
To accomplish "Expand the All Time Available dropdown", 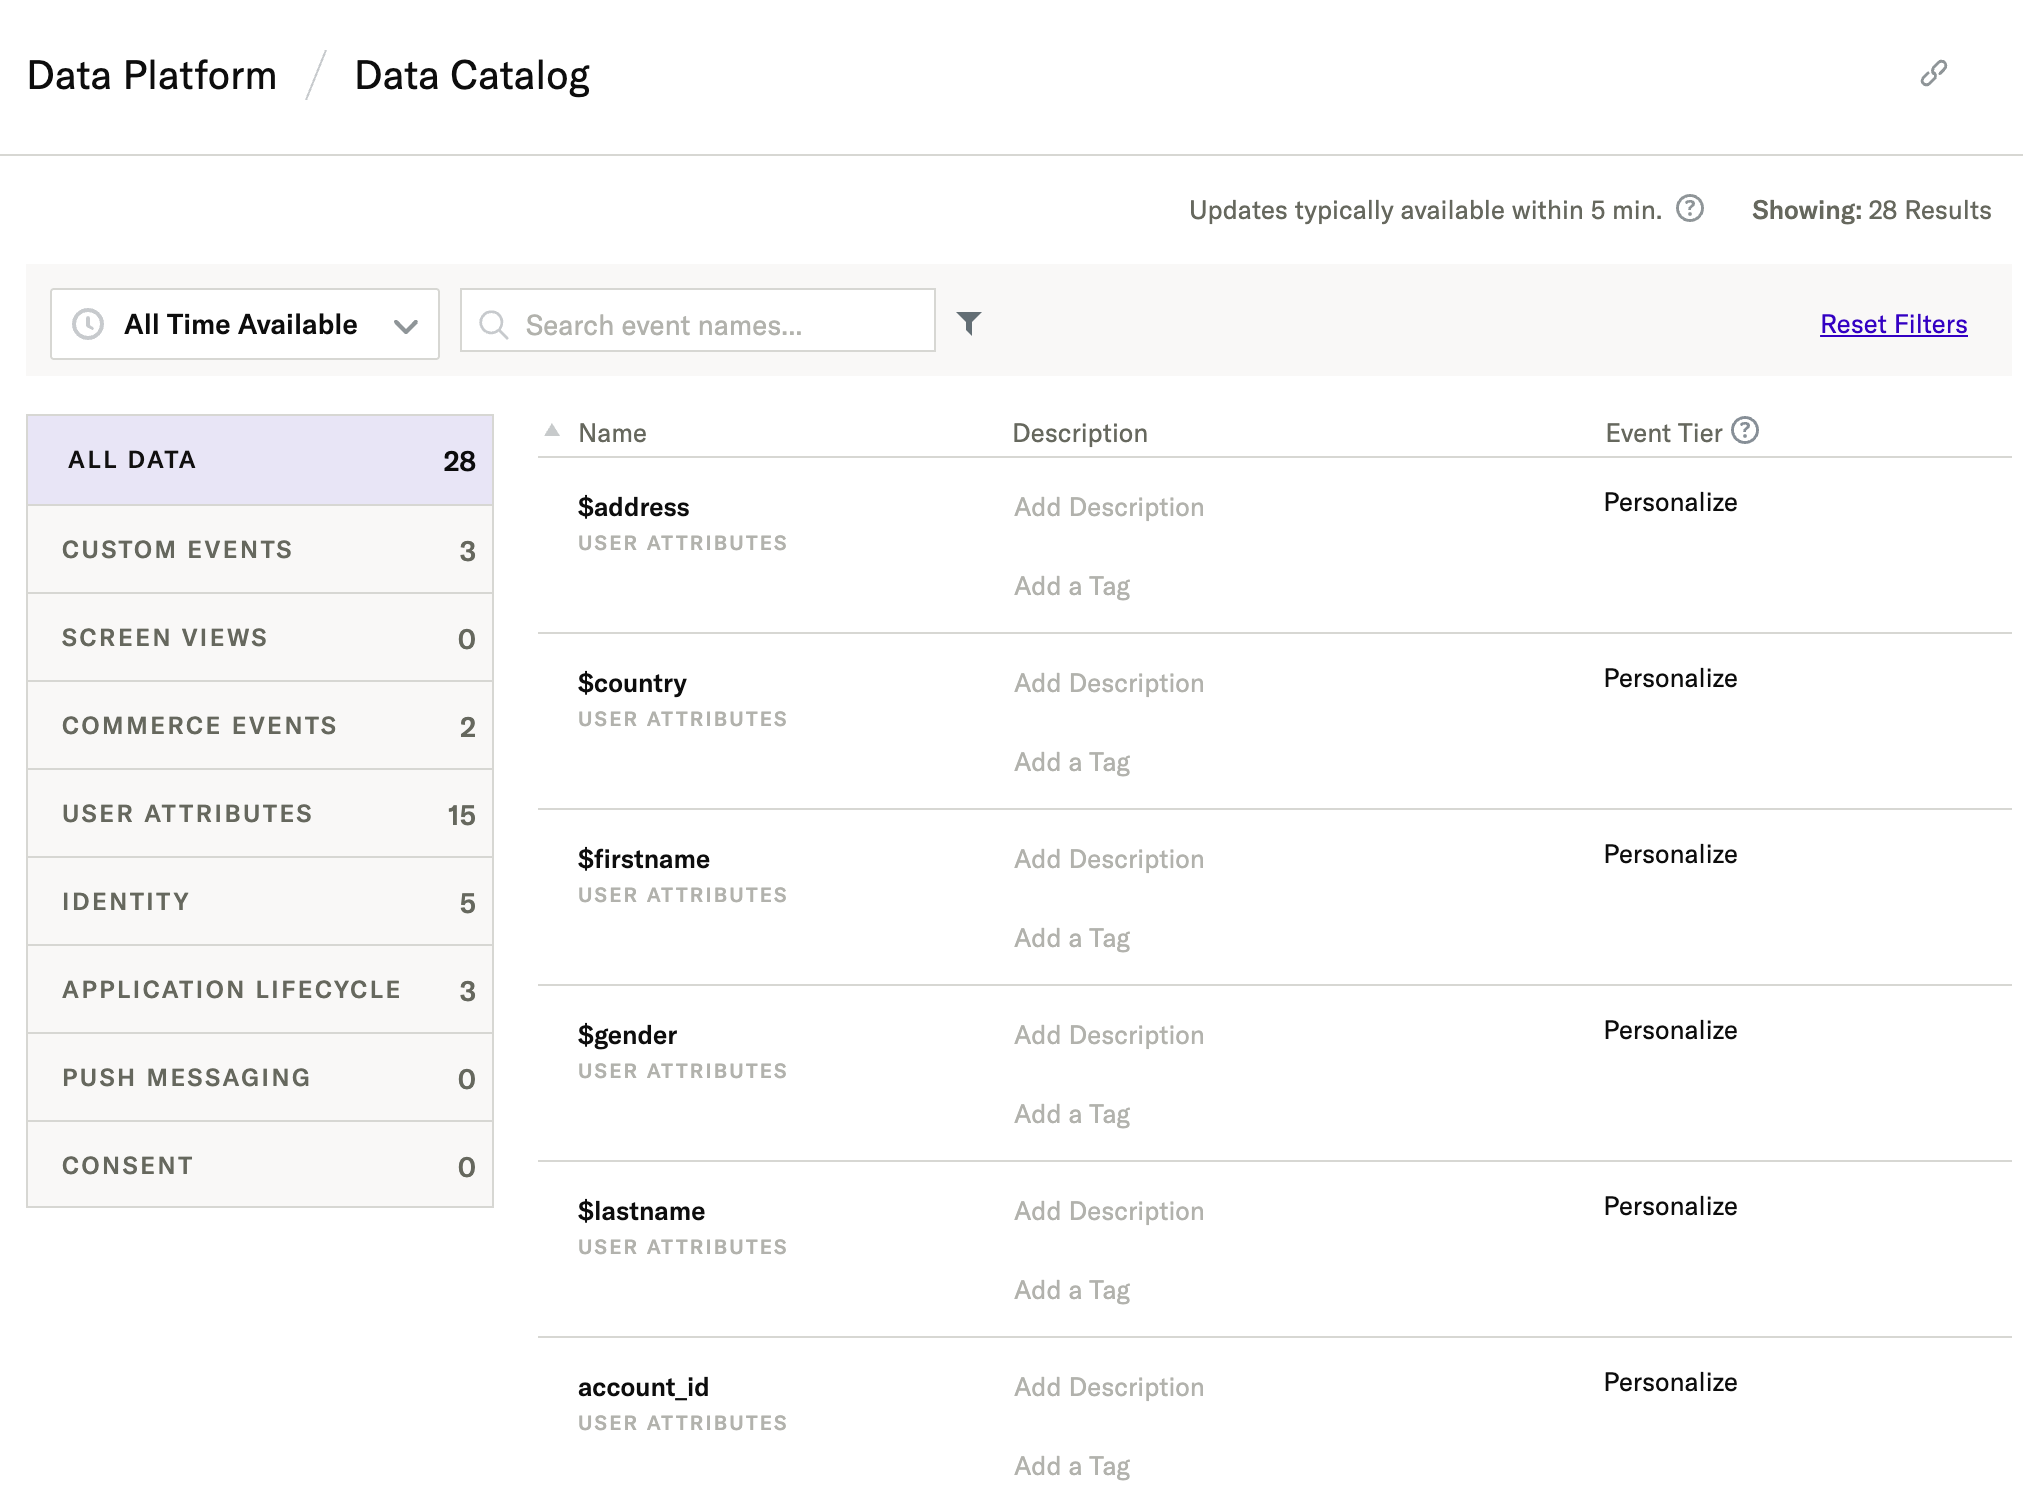I will (245, 324).
